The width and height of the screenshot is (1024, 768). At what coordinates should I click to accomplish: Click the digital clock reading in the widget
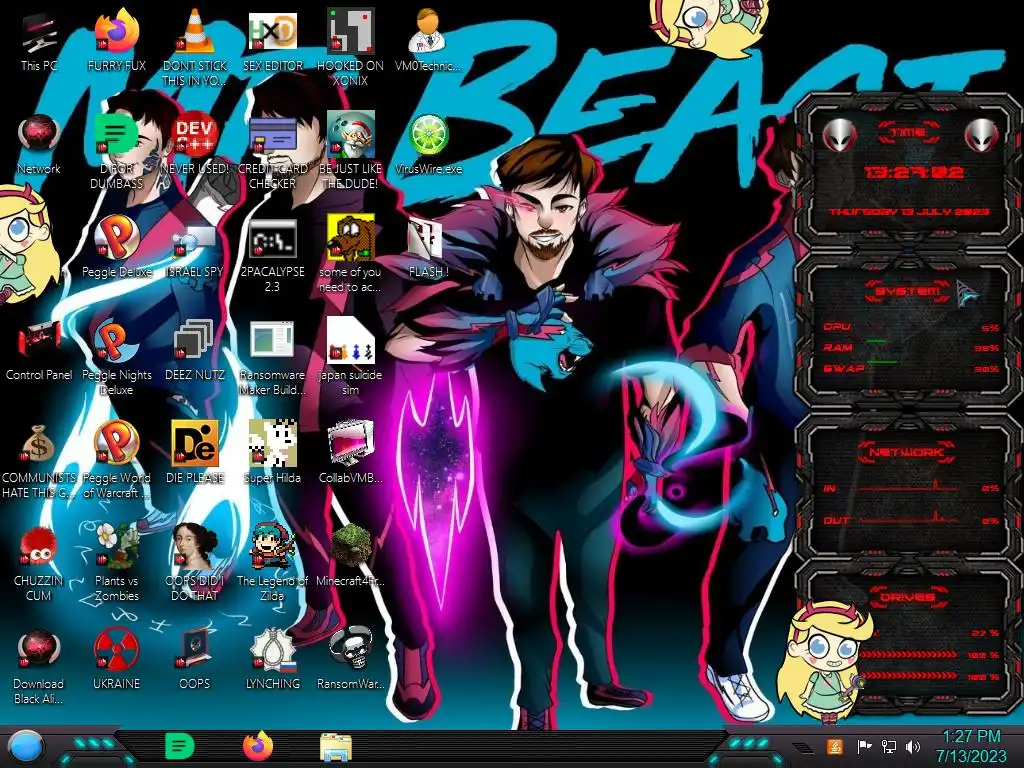(913, 172)
